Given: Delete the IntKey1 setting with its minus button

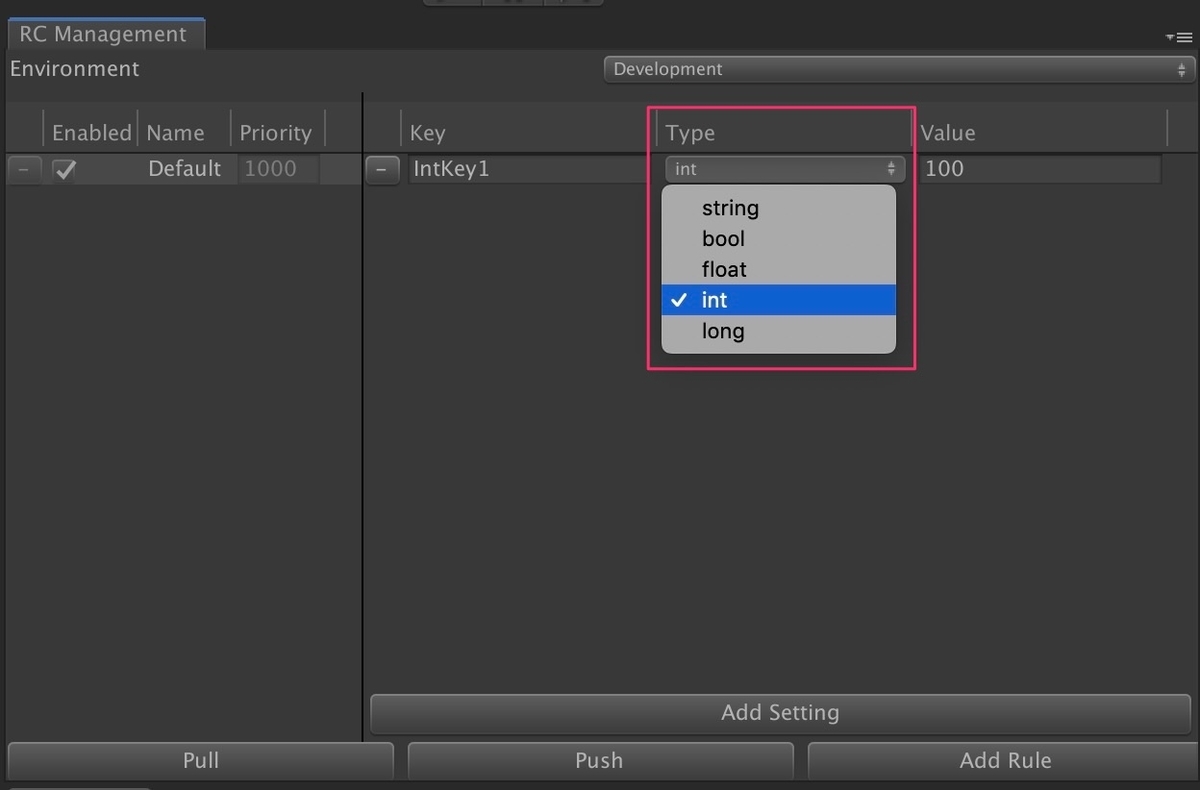Looking at the screenshot, I should (x=383, y=169).
